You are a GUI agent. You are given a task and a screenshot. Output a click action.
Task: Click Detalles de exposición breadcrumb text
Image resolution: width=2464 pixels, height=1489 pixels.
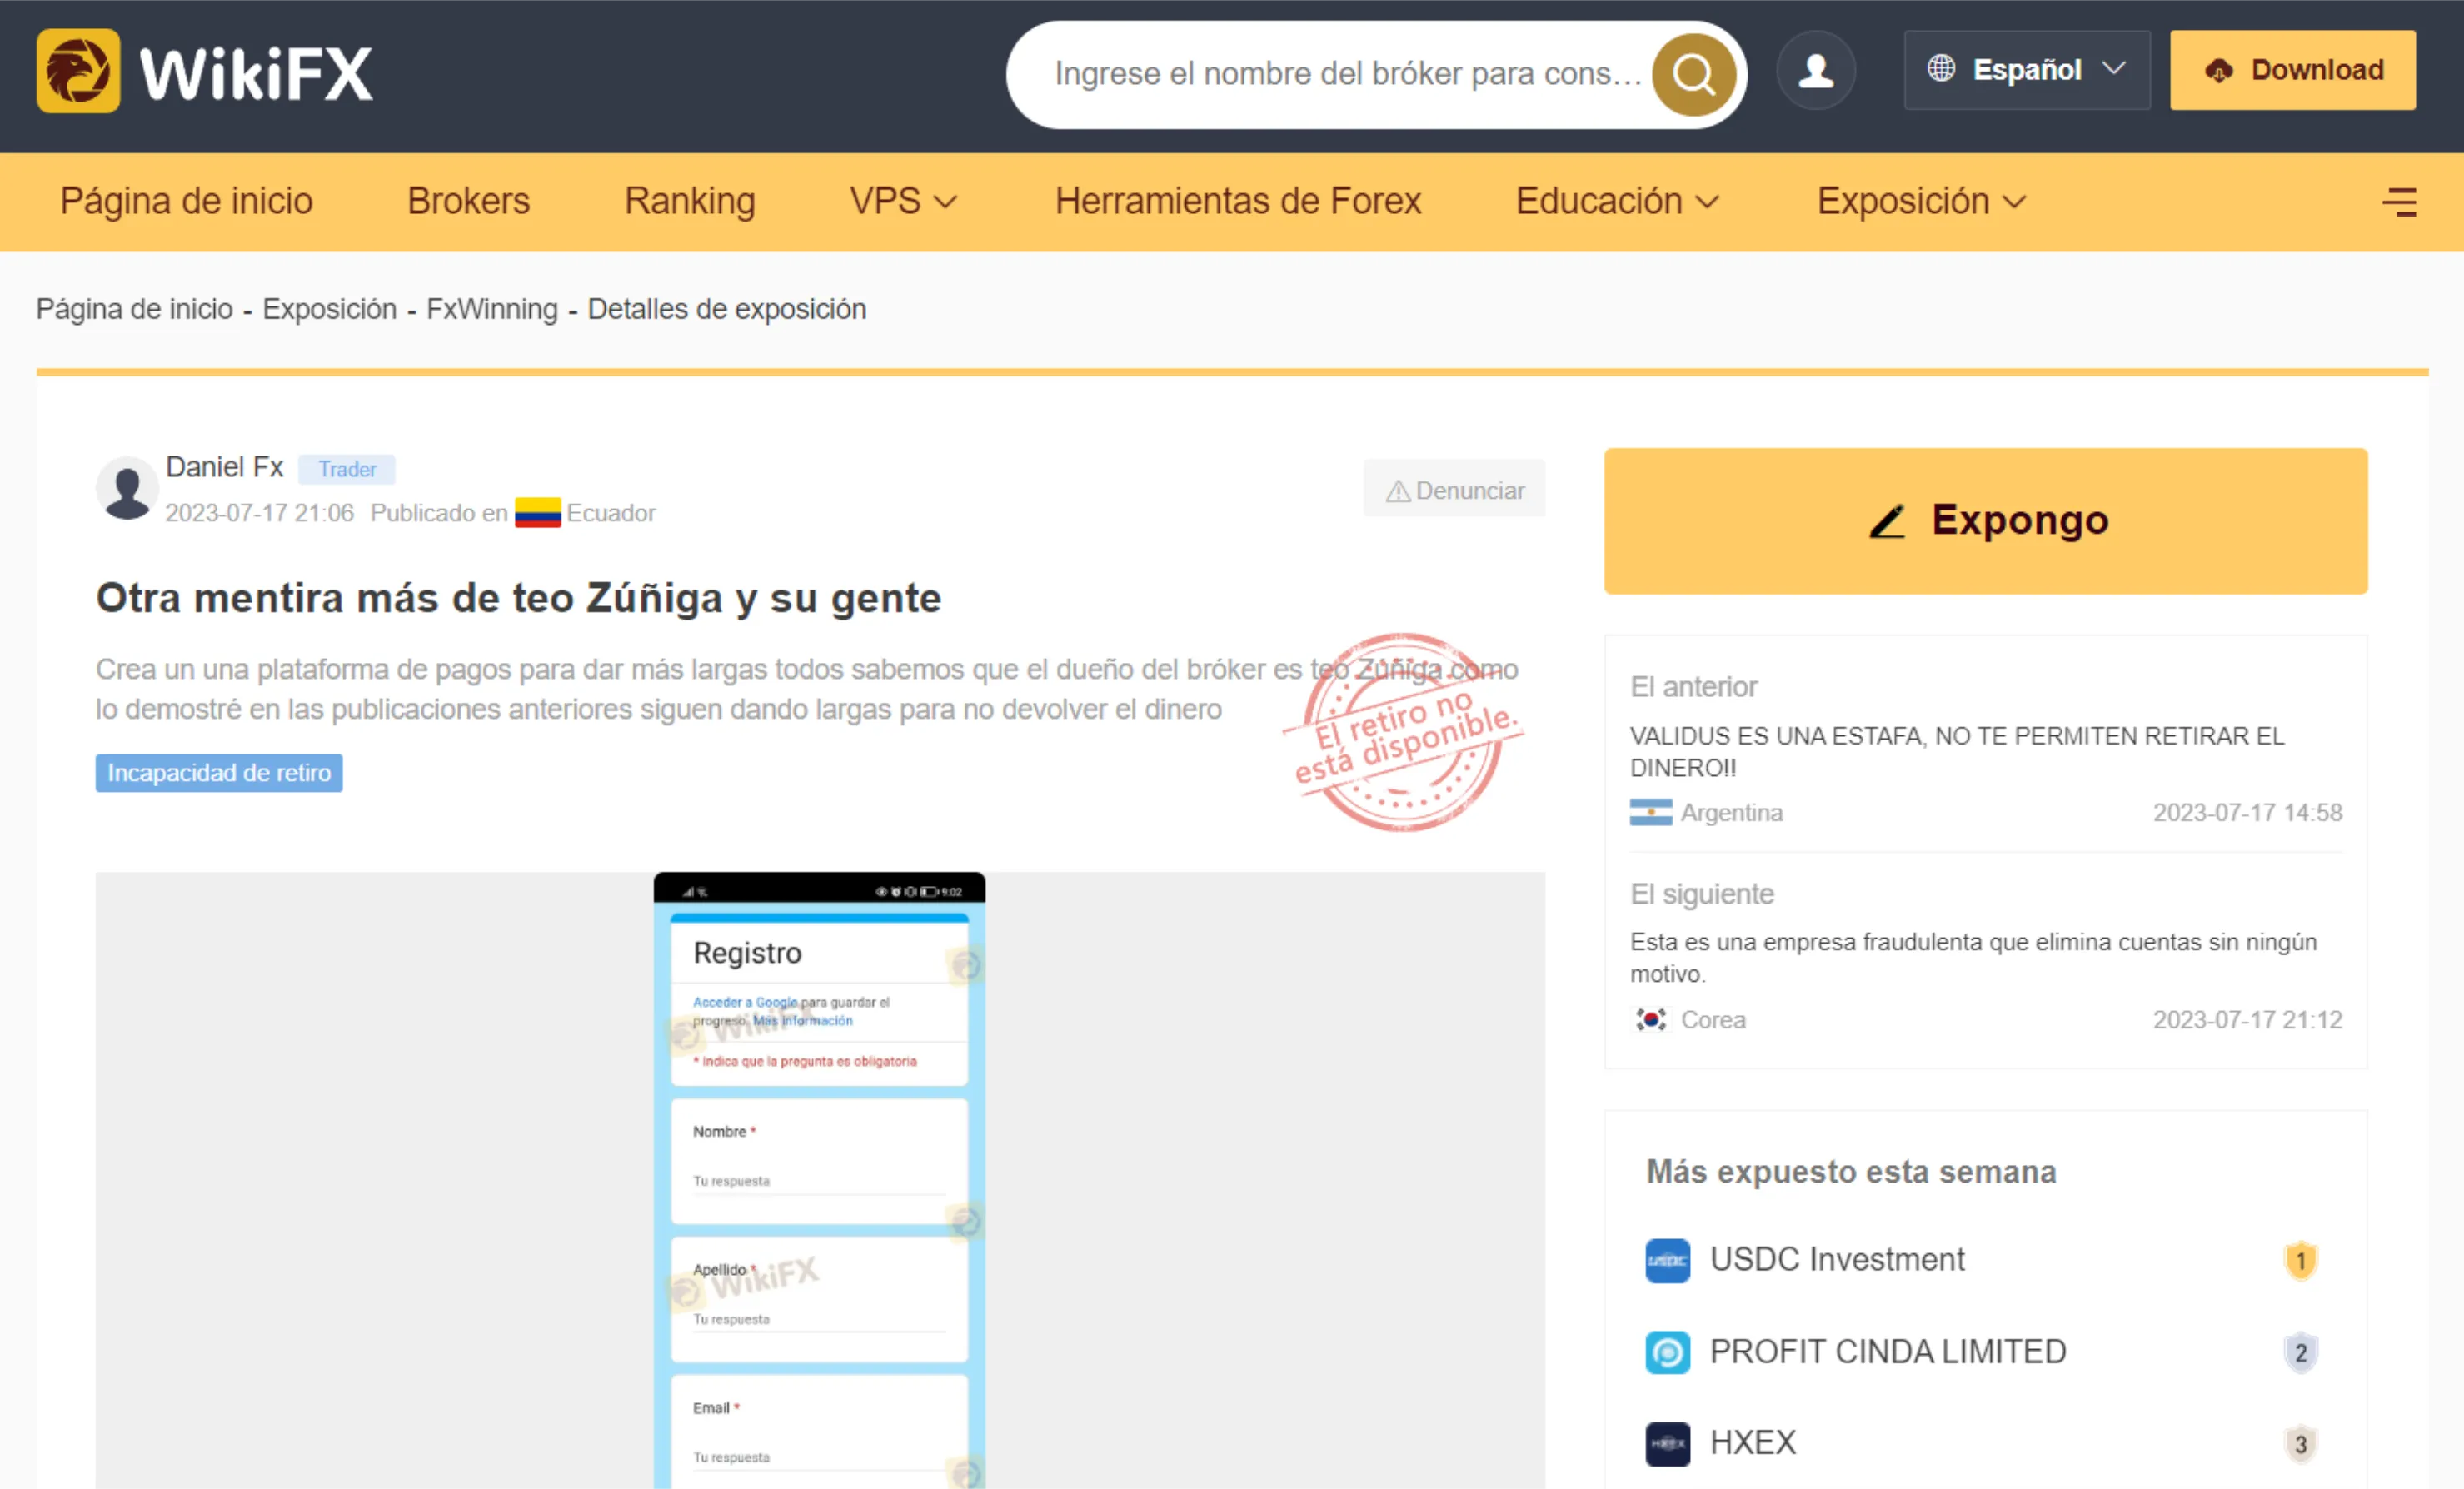pyautogui.click(x=727, y=309)
